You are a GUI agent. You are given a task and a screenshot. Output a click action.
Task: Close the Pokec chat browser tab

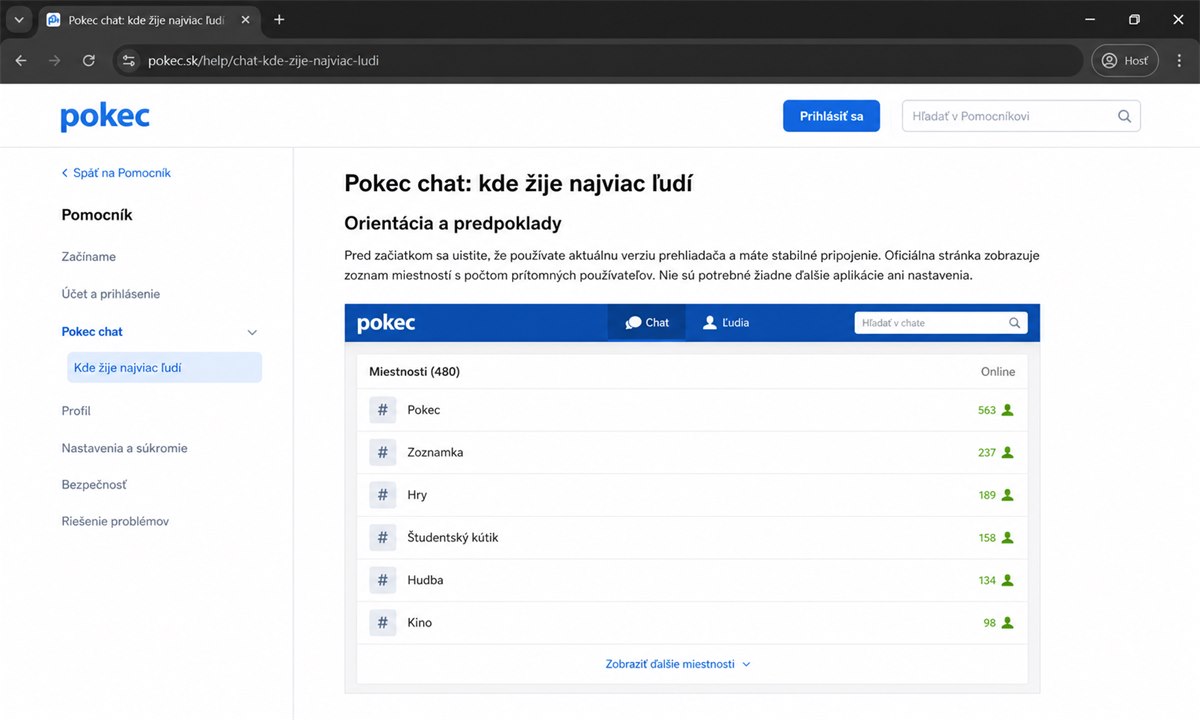(246, 20)
